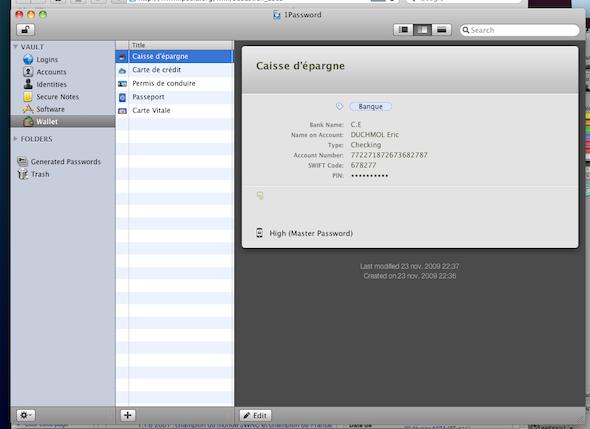Click the card icon beside Carte de crédit

122,70
